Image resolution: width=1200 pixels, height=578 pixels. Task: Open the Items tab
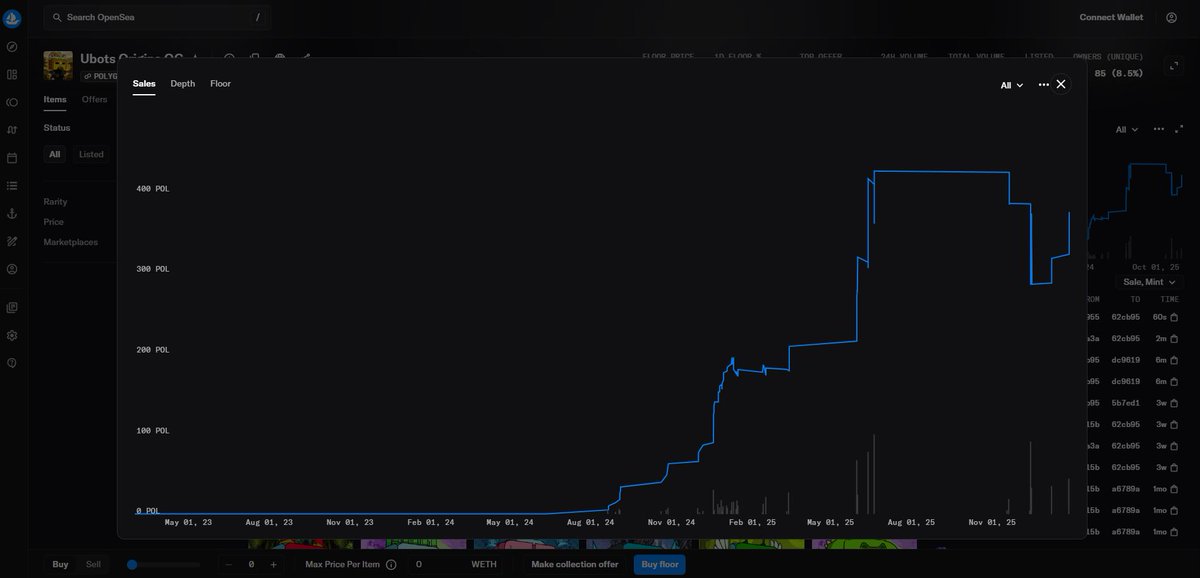tap(55, 100)
